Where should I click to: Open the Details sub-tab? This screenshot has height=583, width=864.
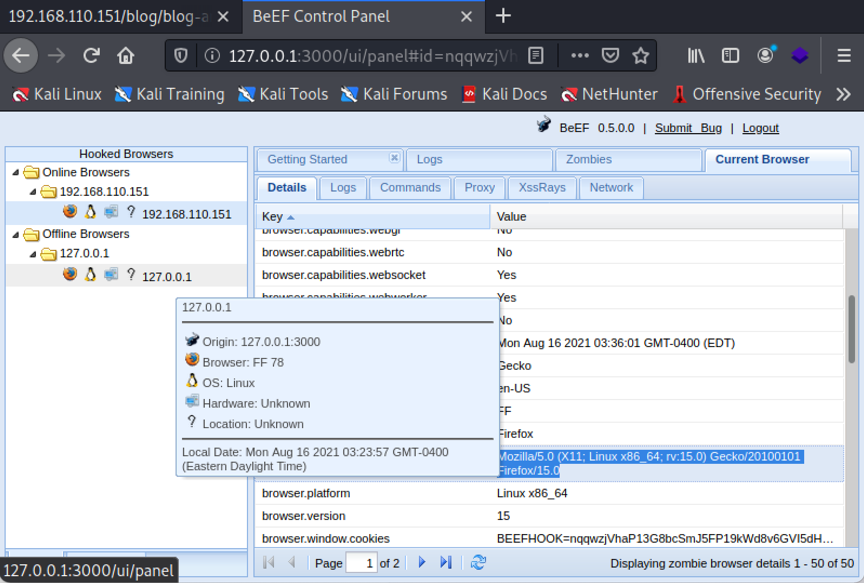tap(287, 187)
